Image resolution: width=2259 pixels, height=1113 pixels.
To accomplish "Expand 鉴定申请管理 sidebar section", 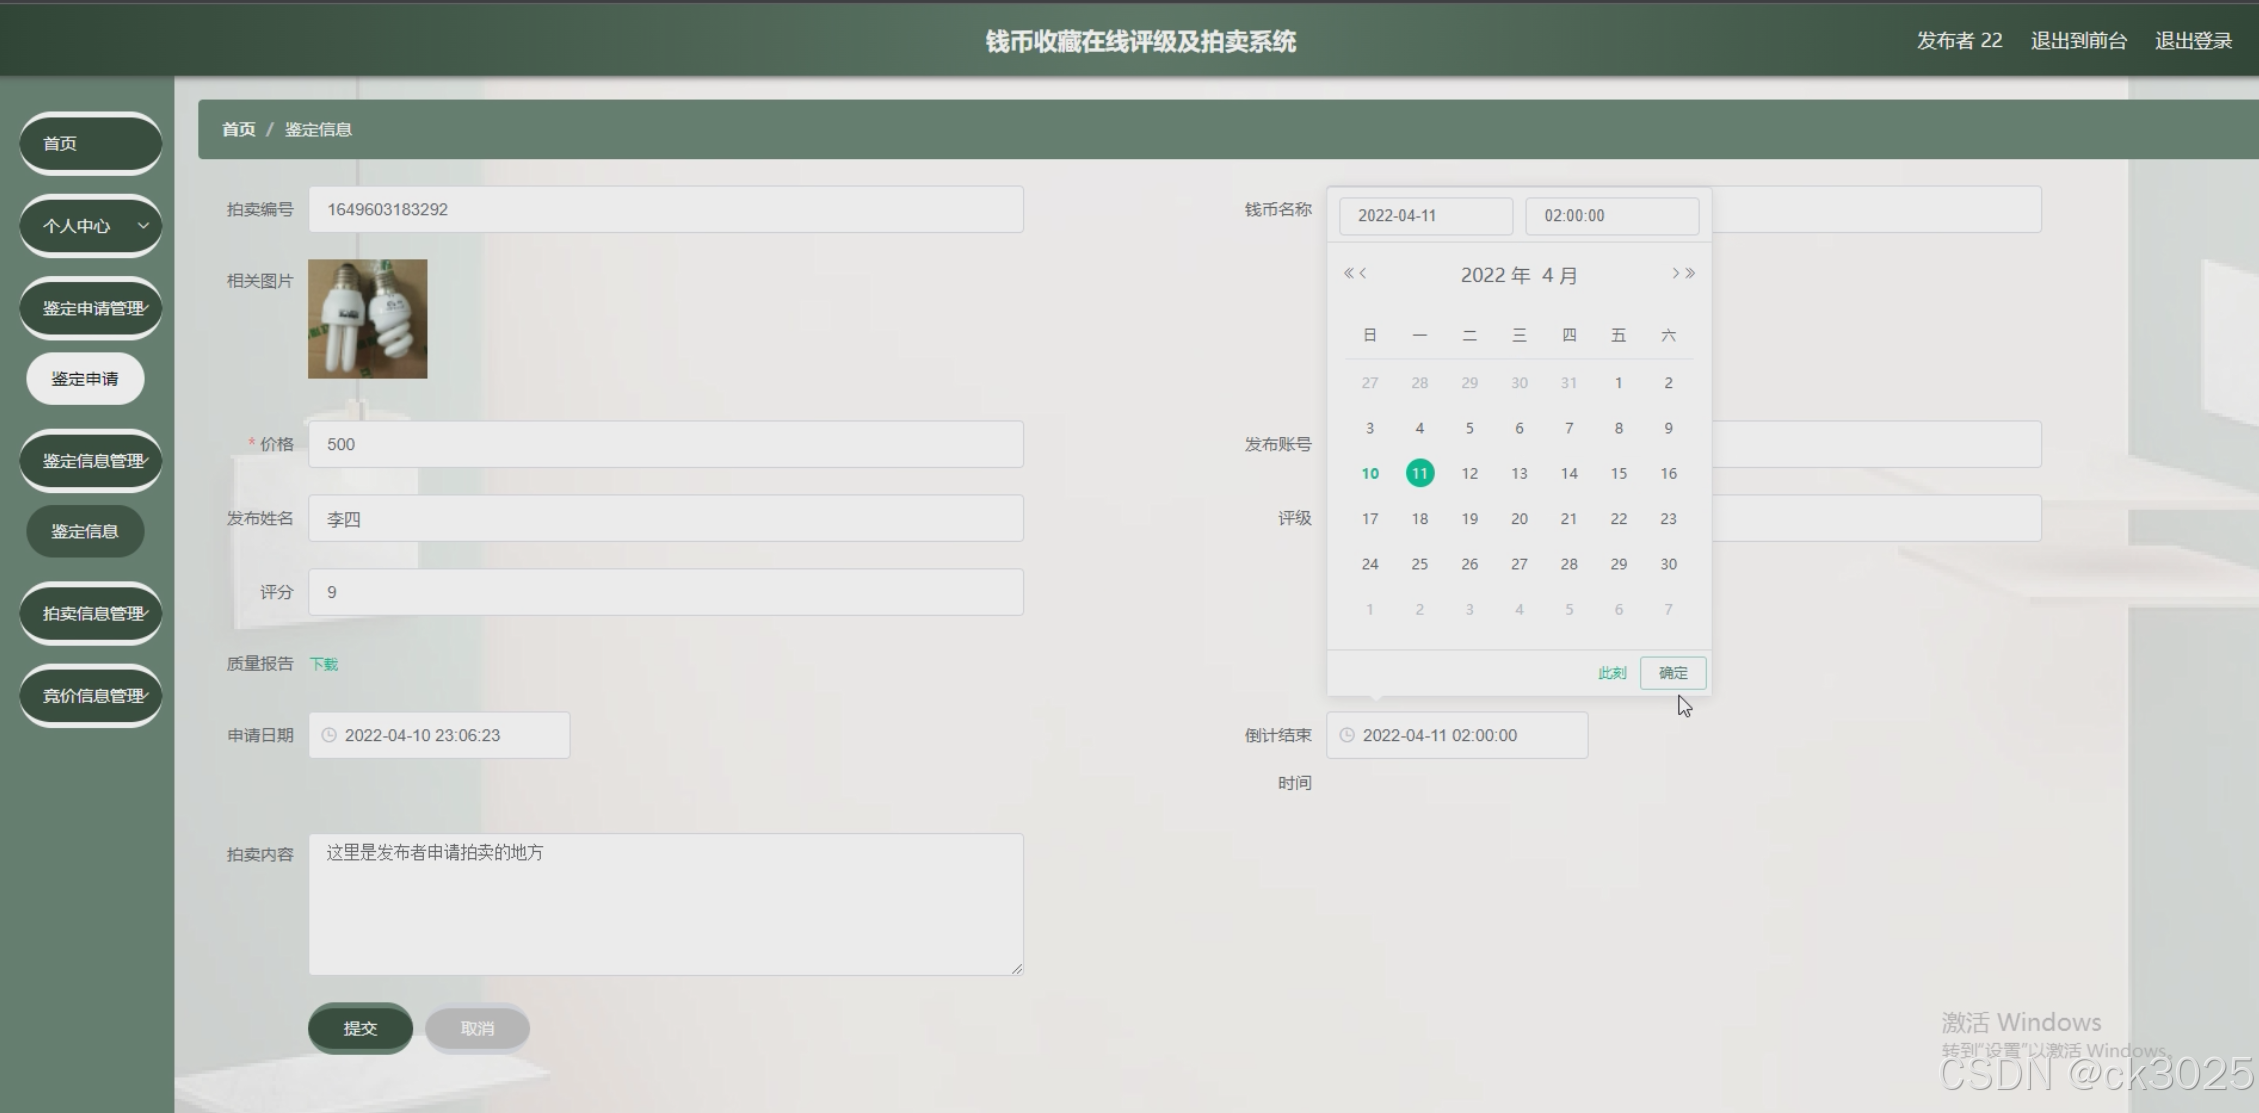I will (x=90, y=308).
